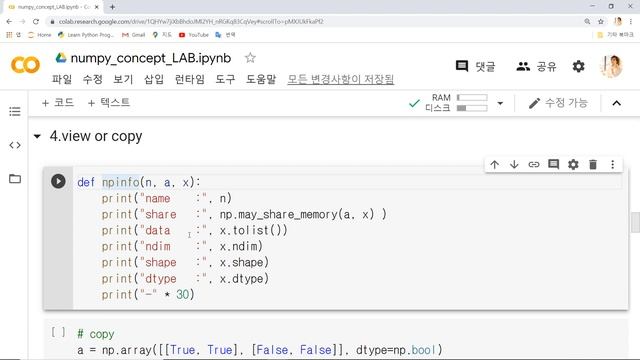Open the Home bookmark
Viewport: 640px width, 360px height.
click(x=40, y=35)
